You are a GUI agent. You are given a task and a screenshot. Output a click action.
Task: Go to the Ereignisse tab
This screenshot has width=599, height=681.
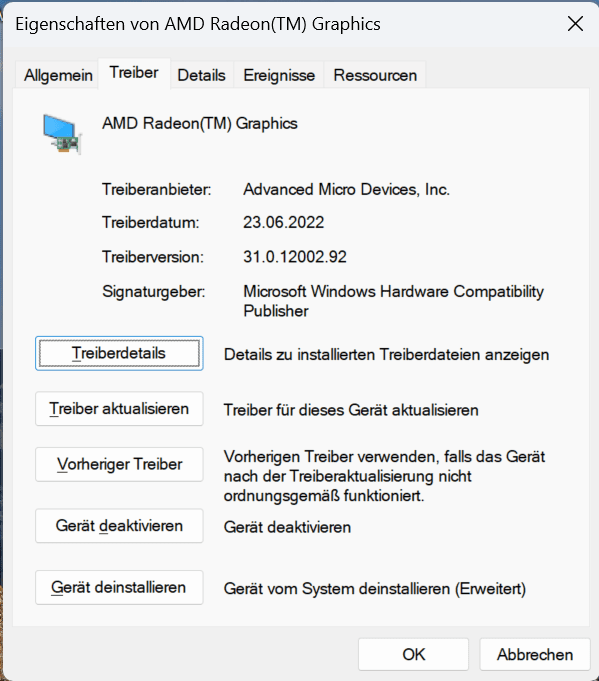(279, 75)
